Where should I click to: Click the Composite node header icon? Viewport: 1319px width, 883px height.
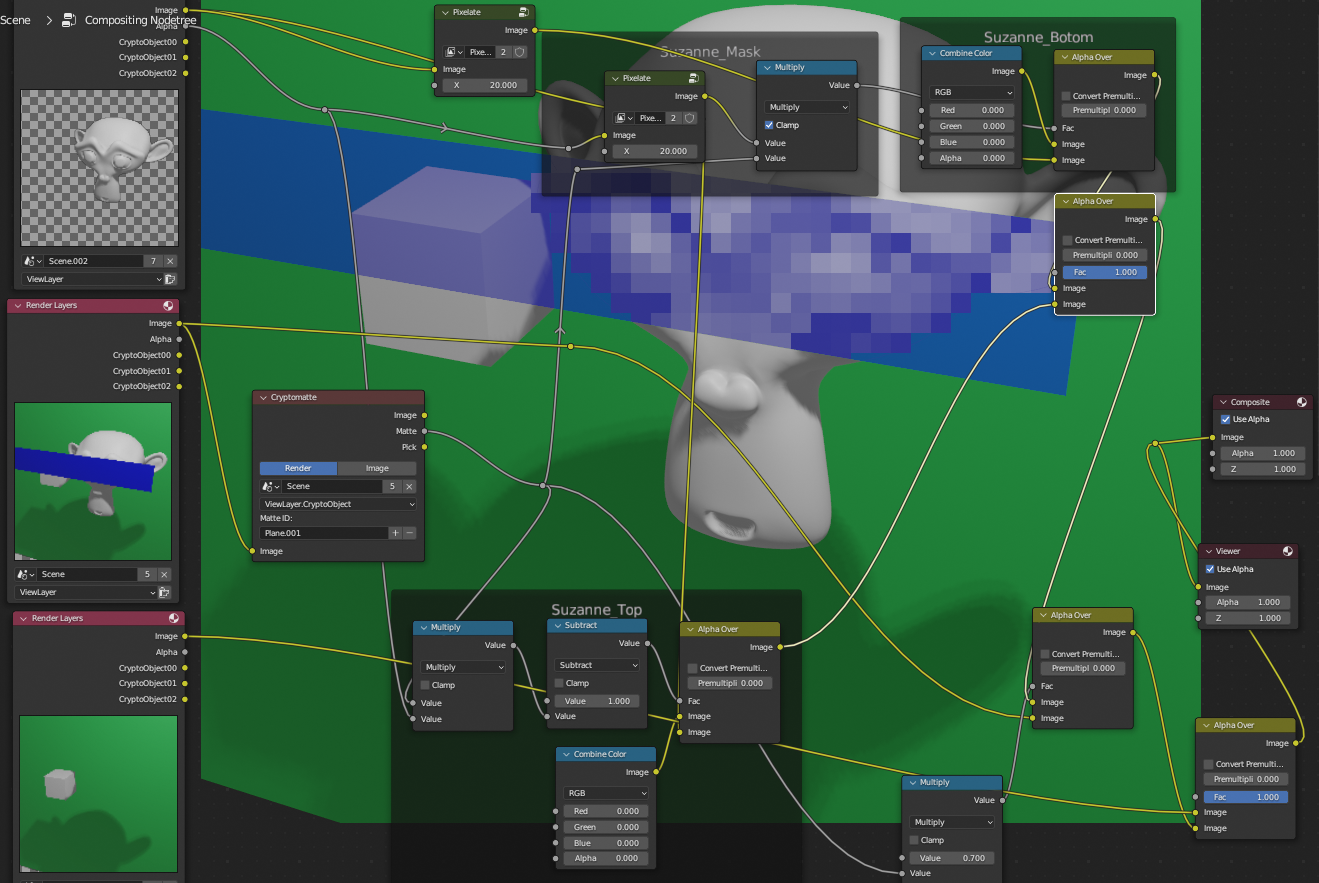(x=1302, y=402)
